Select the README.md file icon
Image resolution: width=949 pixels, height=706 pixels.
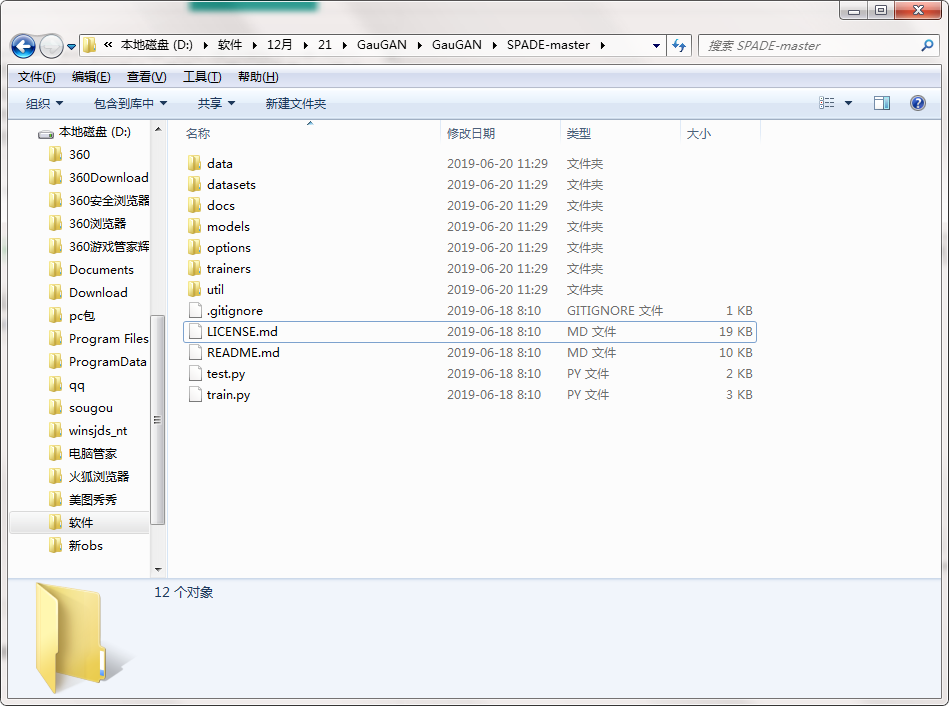coord(195,352)
